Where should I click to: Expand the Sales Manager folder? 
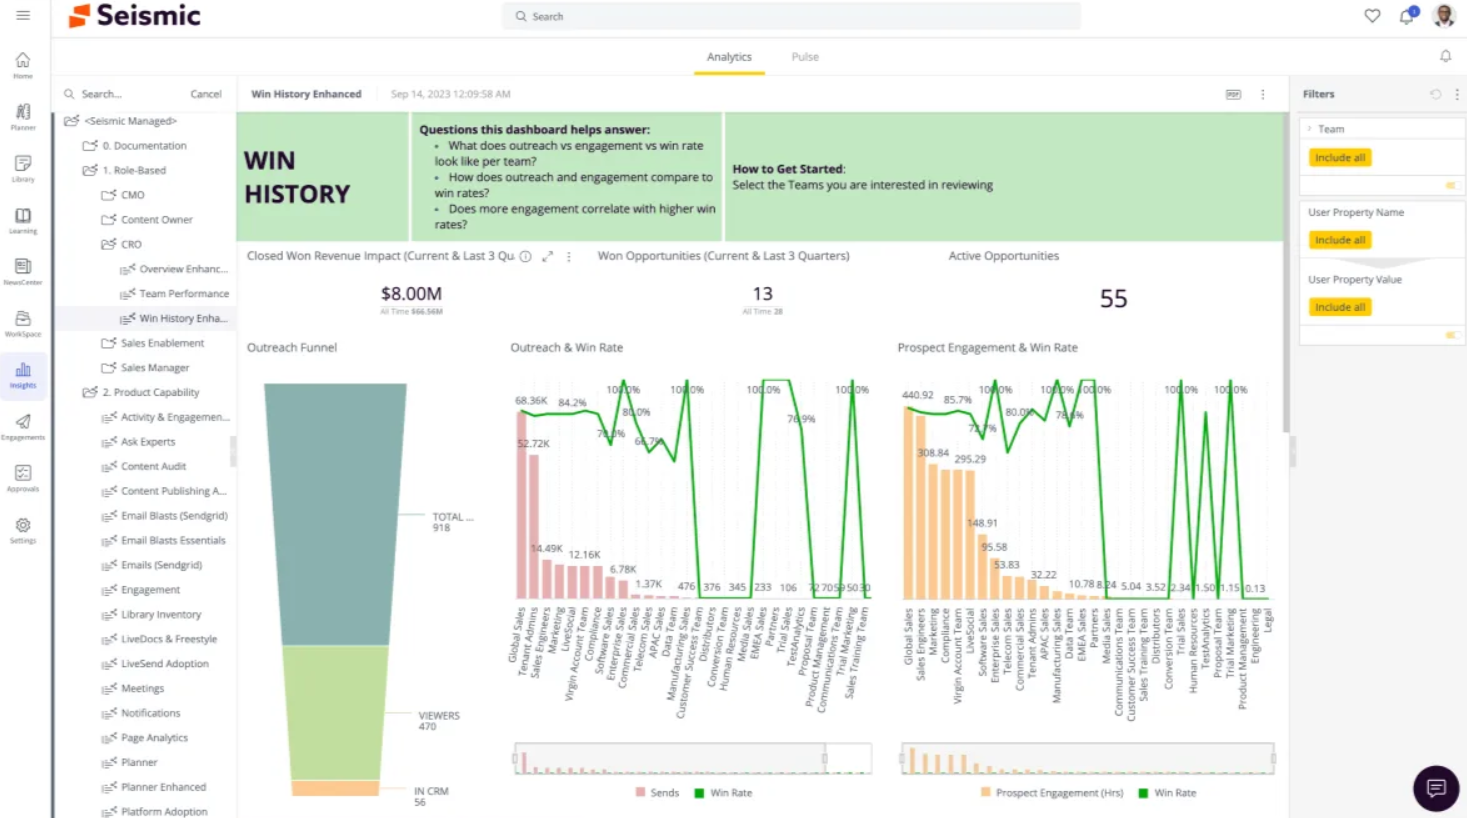[108, 368]
